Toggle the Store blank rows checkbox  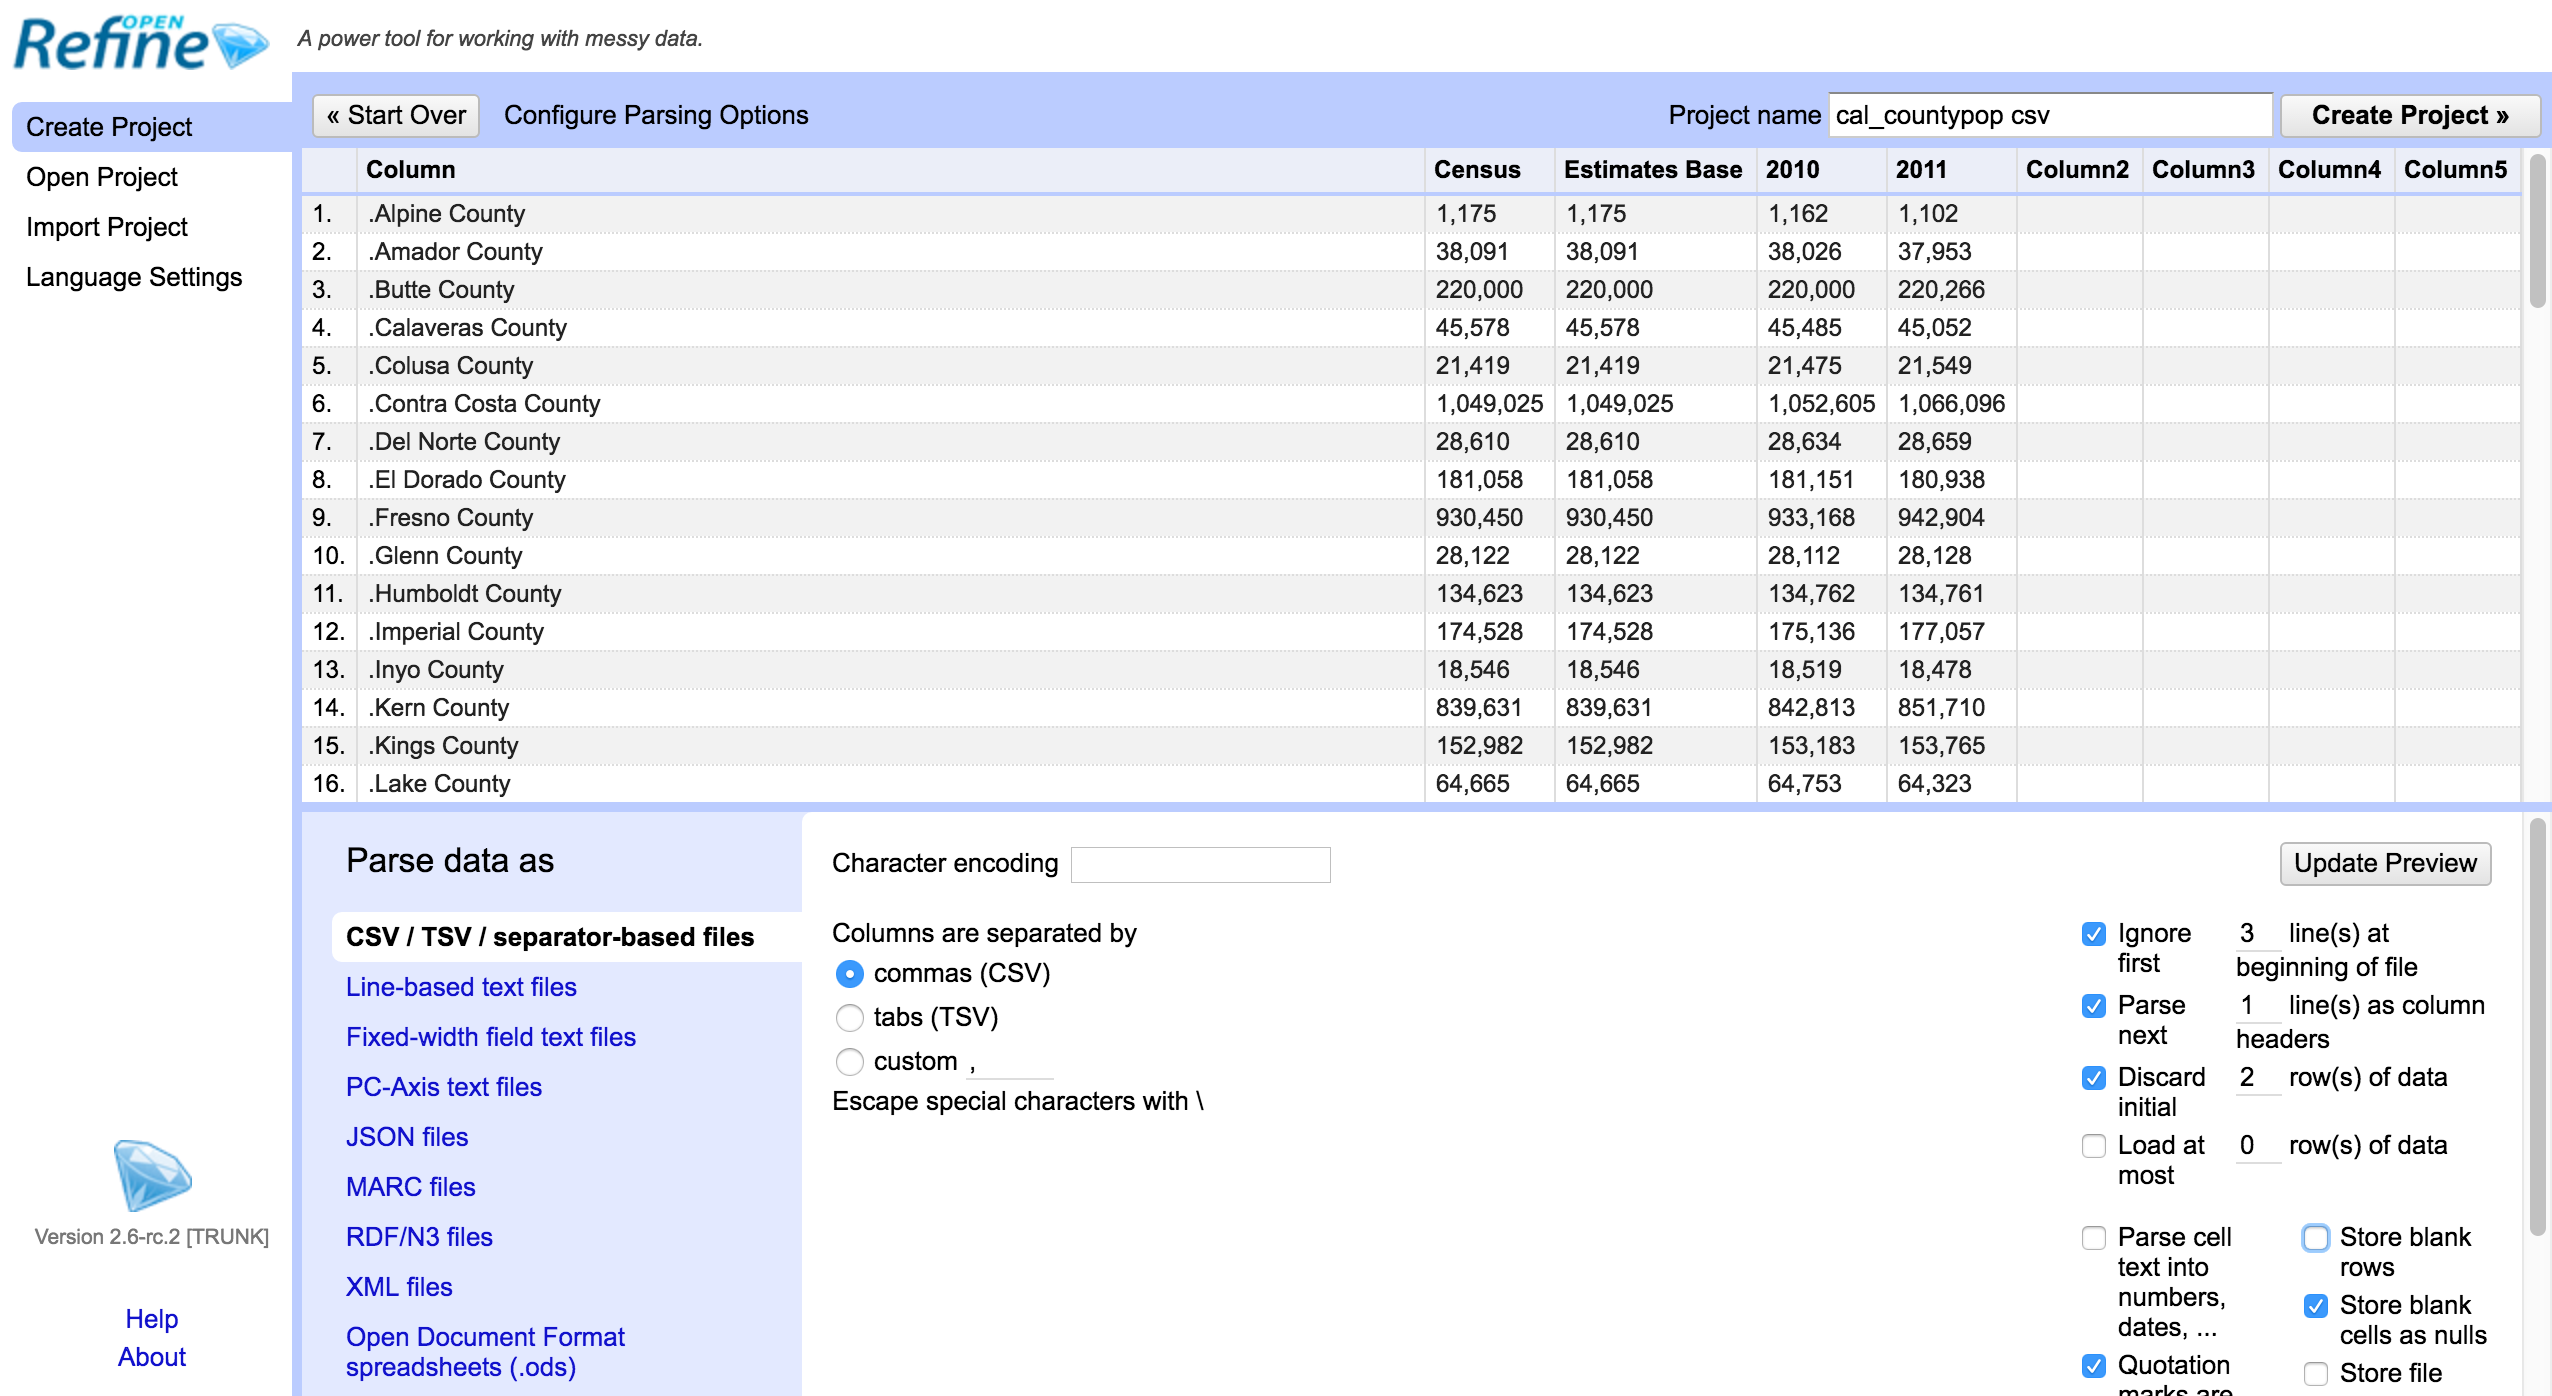point(2315,1238)
